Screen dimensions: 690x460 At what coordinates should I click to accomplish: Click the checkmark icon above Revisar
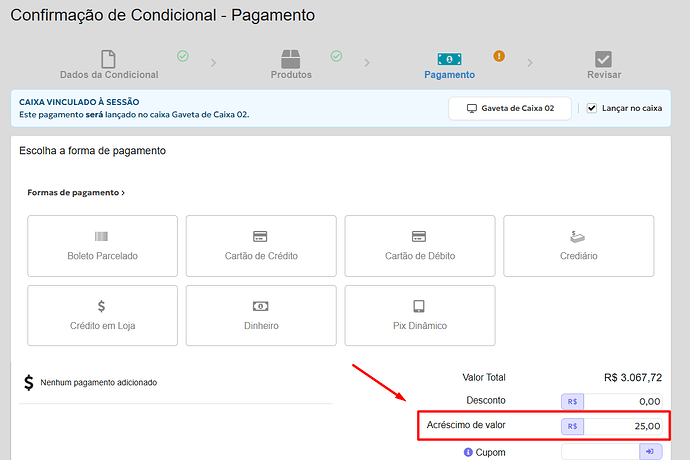[x=603, y=59]
